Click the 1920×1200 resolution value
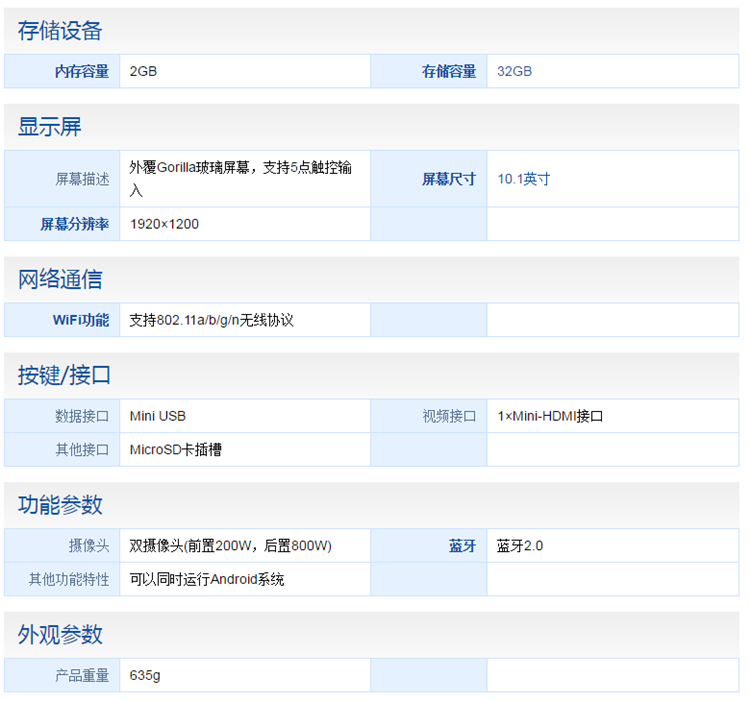 tap(164, 224)
